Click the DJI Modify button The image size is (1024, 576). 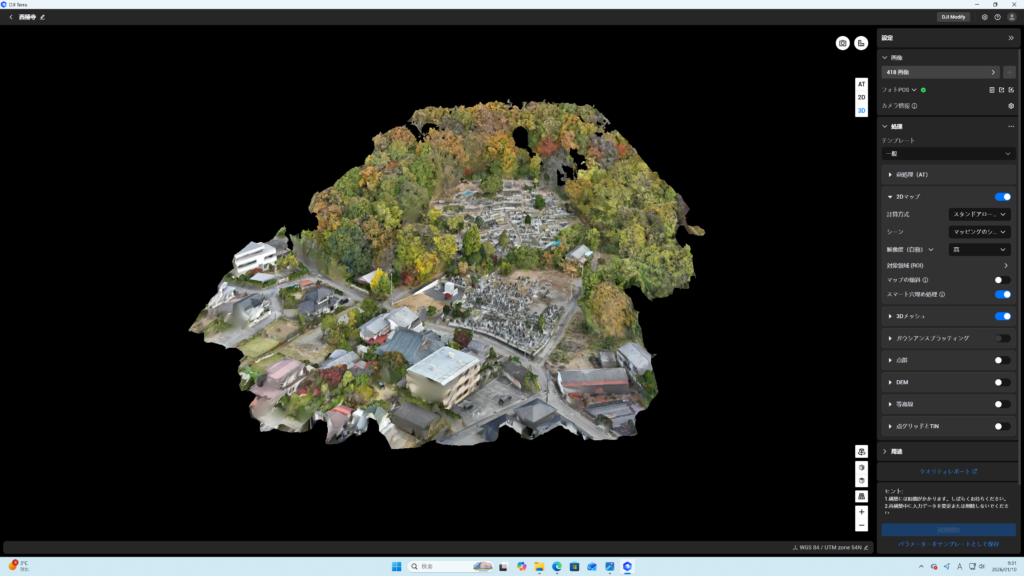coord(953,17)
